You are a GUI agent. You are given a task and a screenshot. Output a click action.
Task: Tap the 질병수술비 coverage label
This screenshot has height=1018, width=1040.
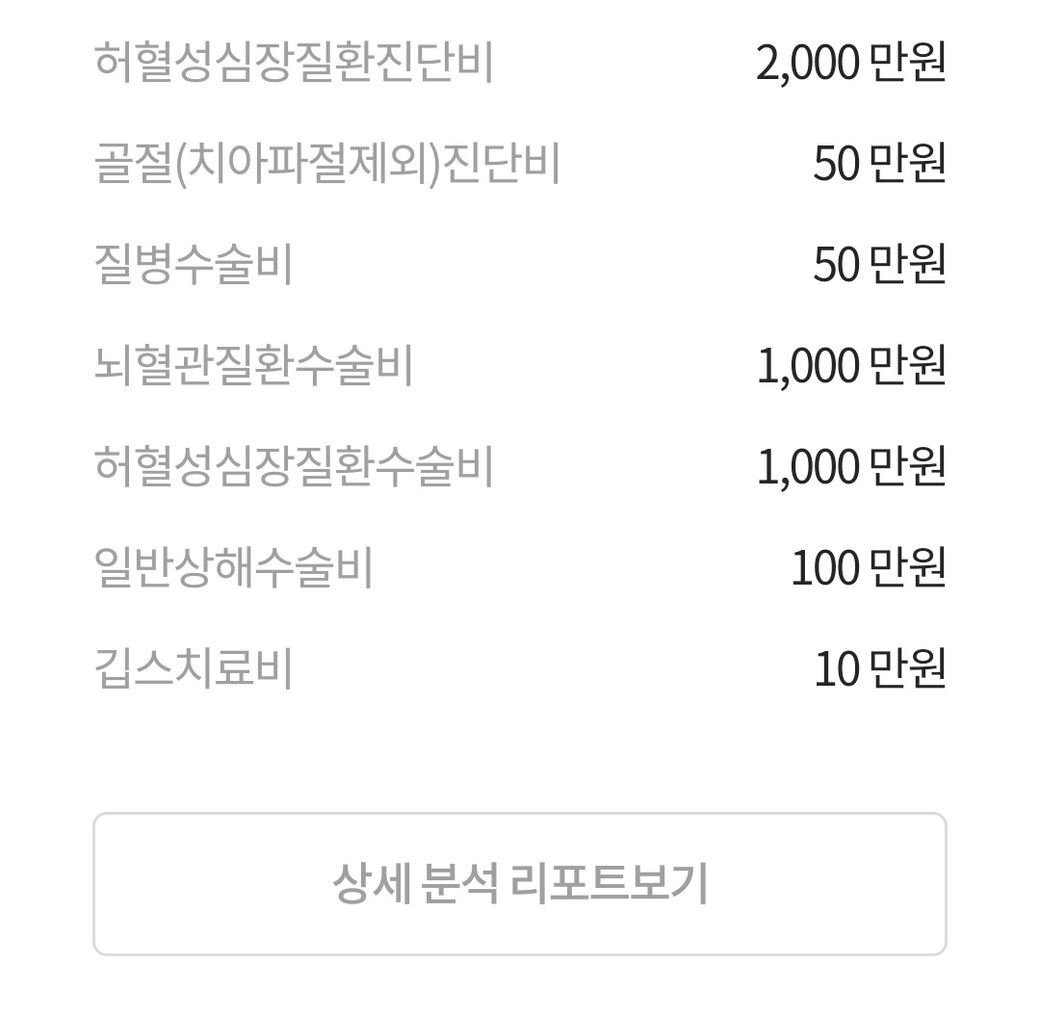(193, 265)
